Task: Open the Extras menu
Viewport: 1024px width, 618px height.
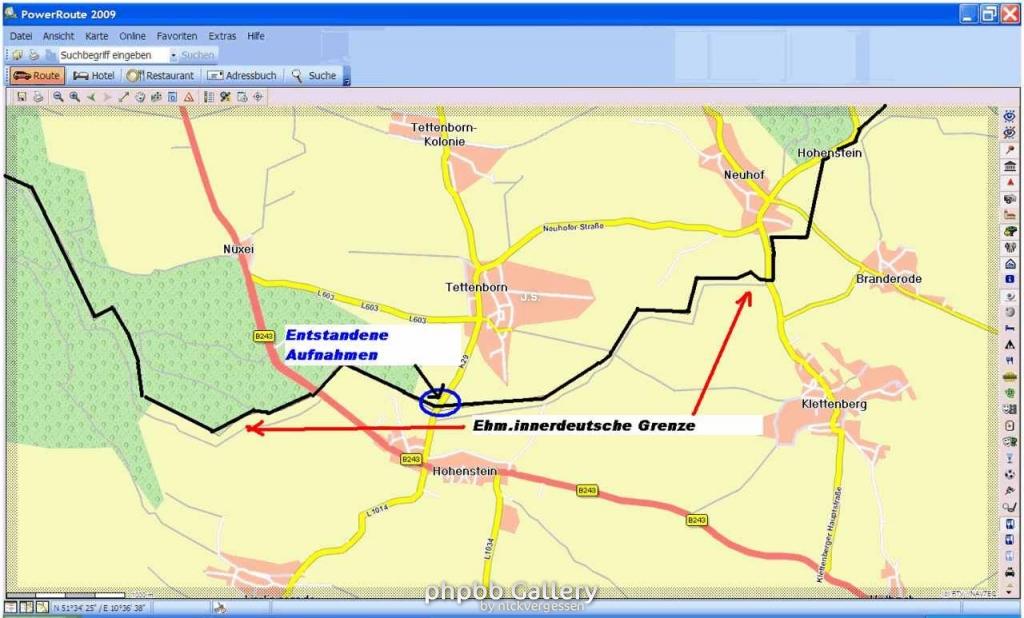Action: click(222, 36)
